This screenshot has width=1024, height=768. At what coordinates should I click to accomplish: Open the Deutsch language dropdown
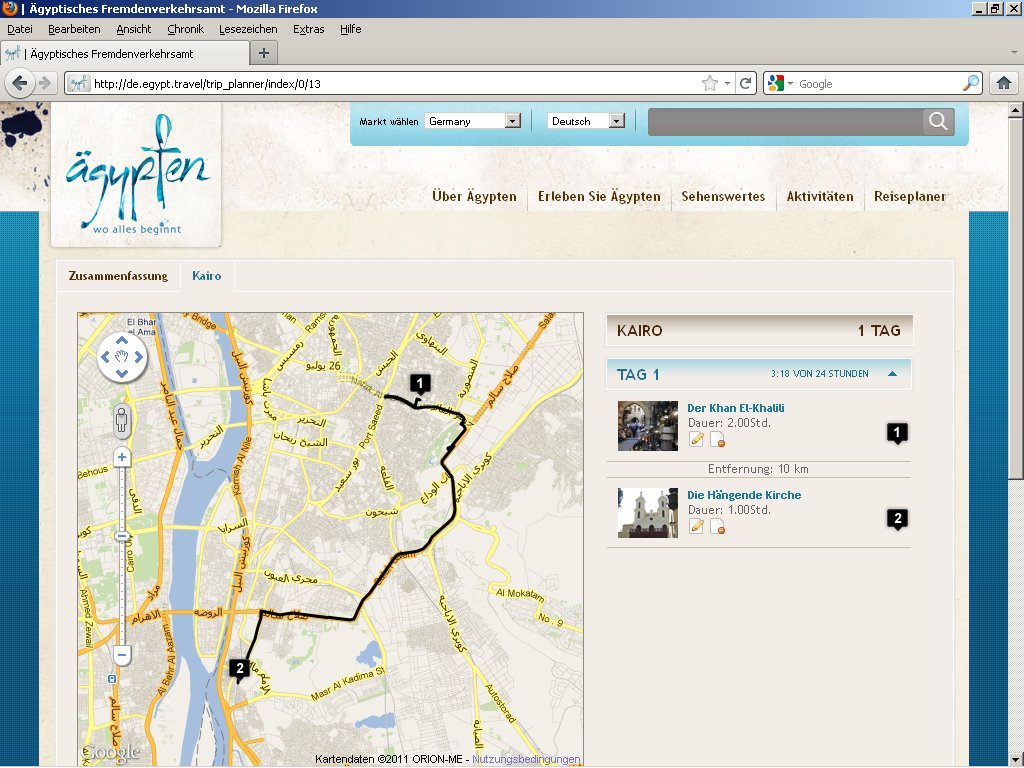tap(586, 121)
